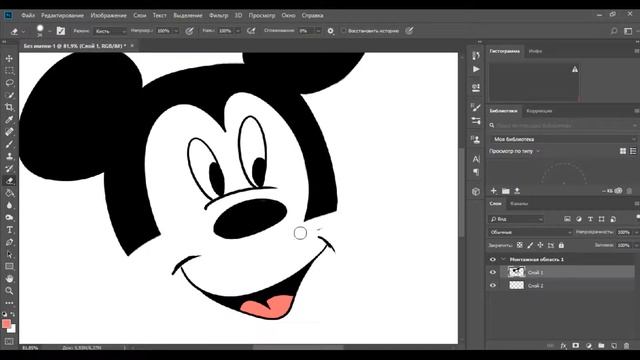Screen dimensions: 640x360
Task: Open the History panel icon
Action: click(x=476, y=56)
